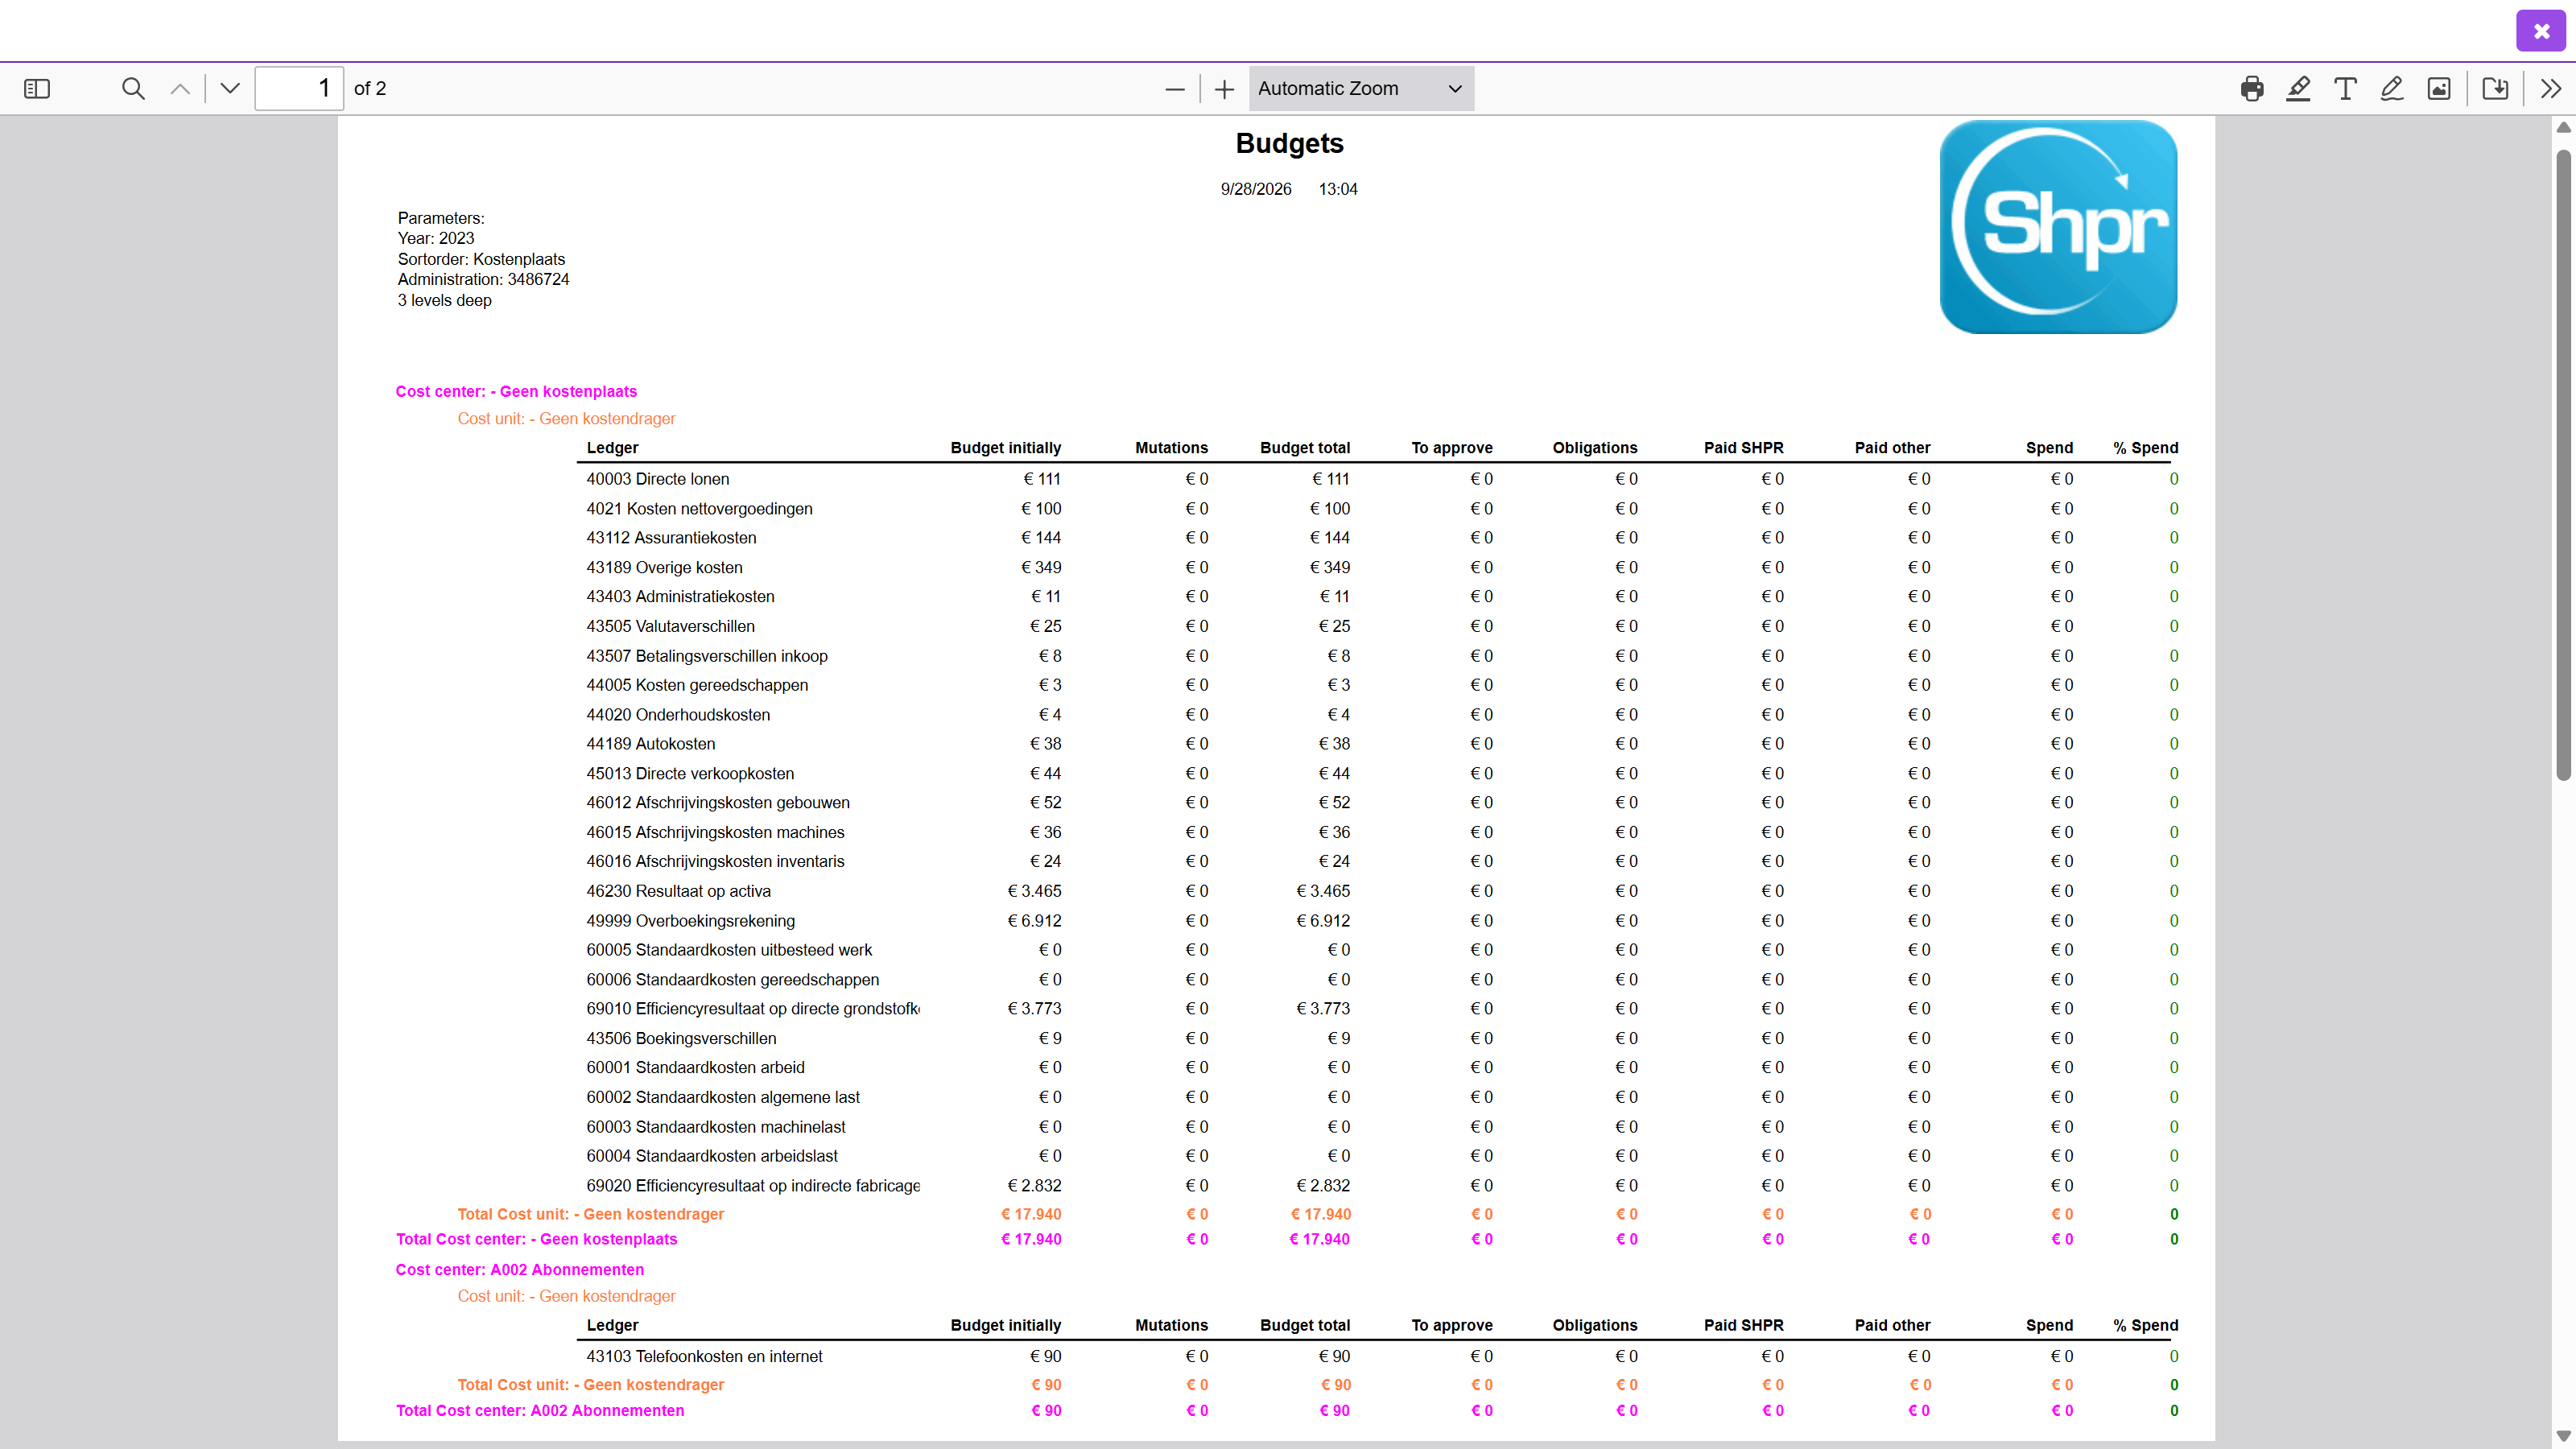
Task: Click the Shpr logo image
Action: pyautogui.click(x=2058, y=227)
